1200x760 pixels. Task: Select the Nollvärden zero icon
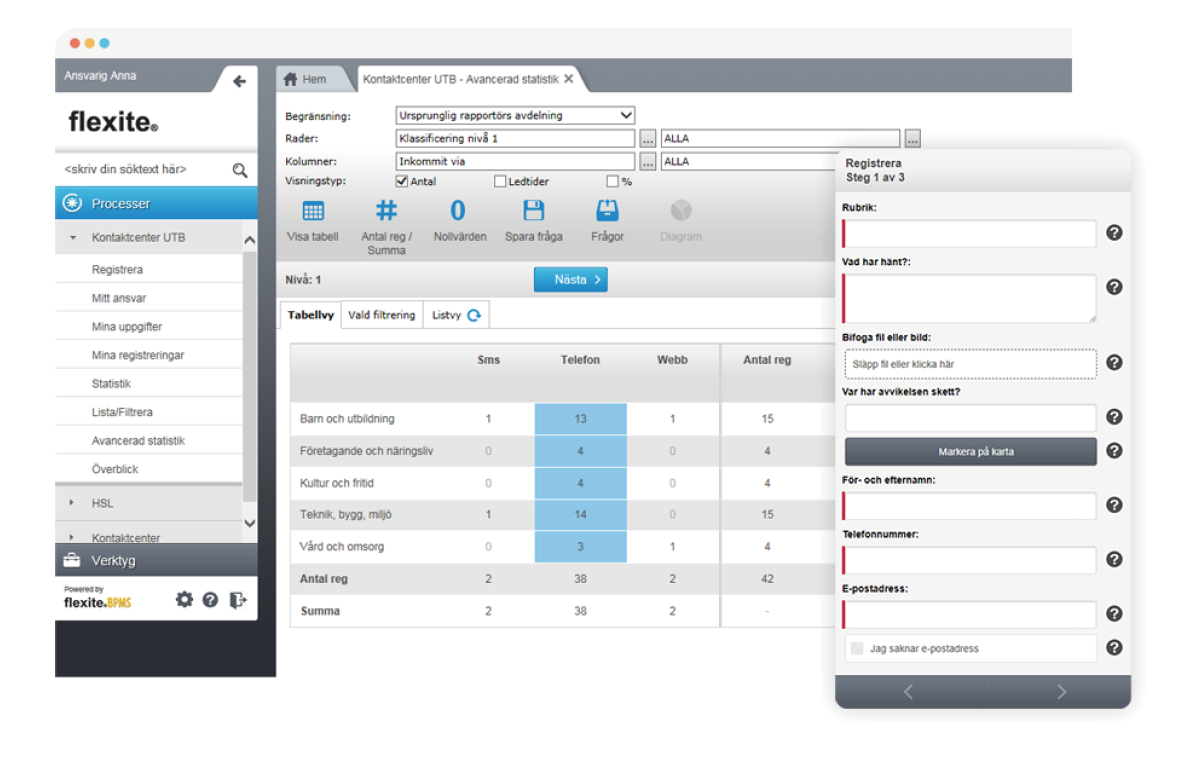[458, 211]
